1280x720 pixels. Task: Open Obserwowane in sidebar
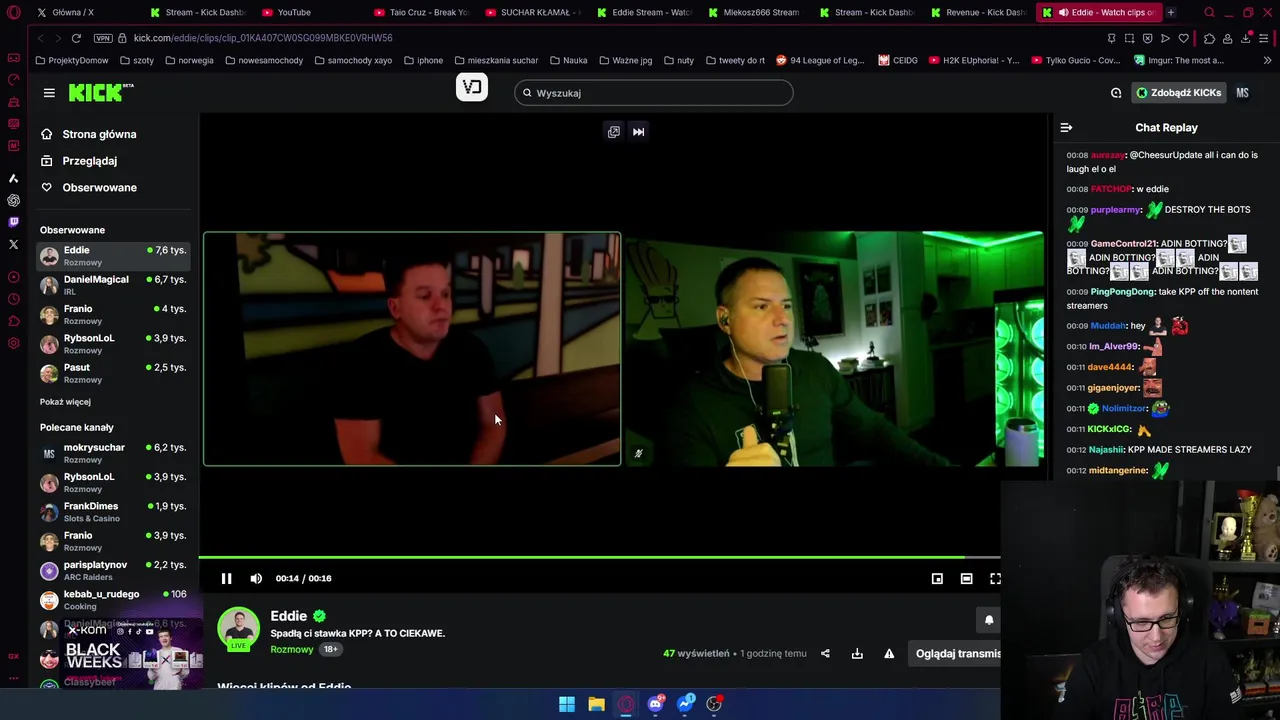pyautogui.click(x=99, y=187)
